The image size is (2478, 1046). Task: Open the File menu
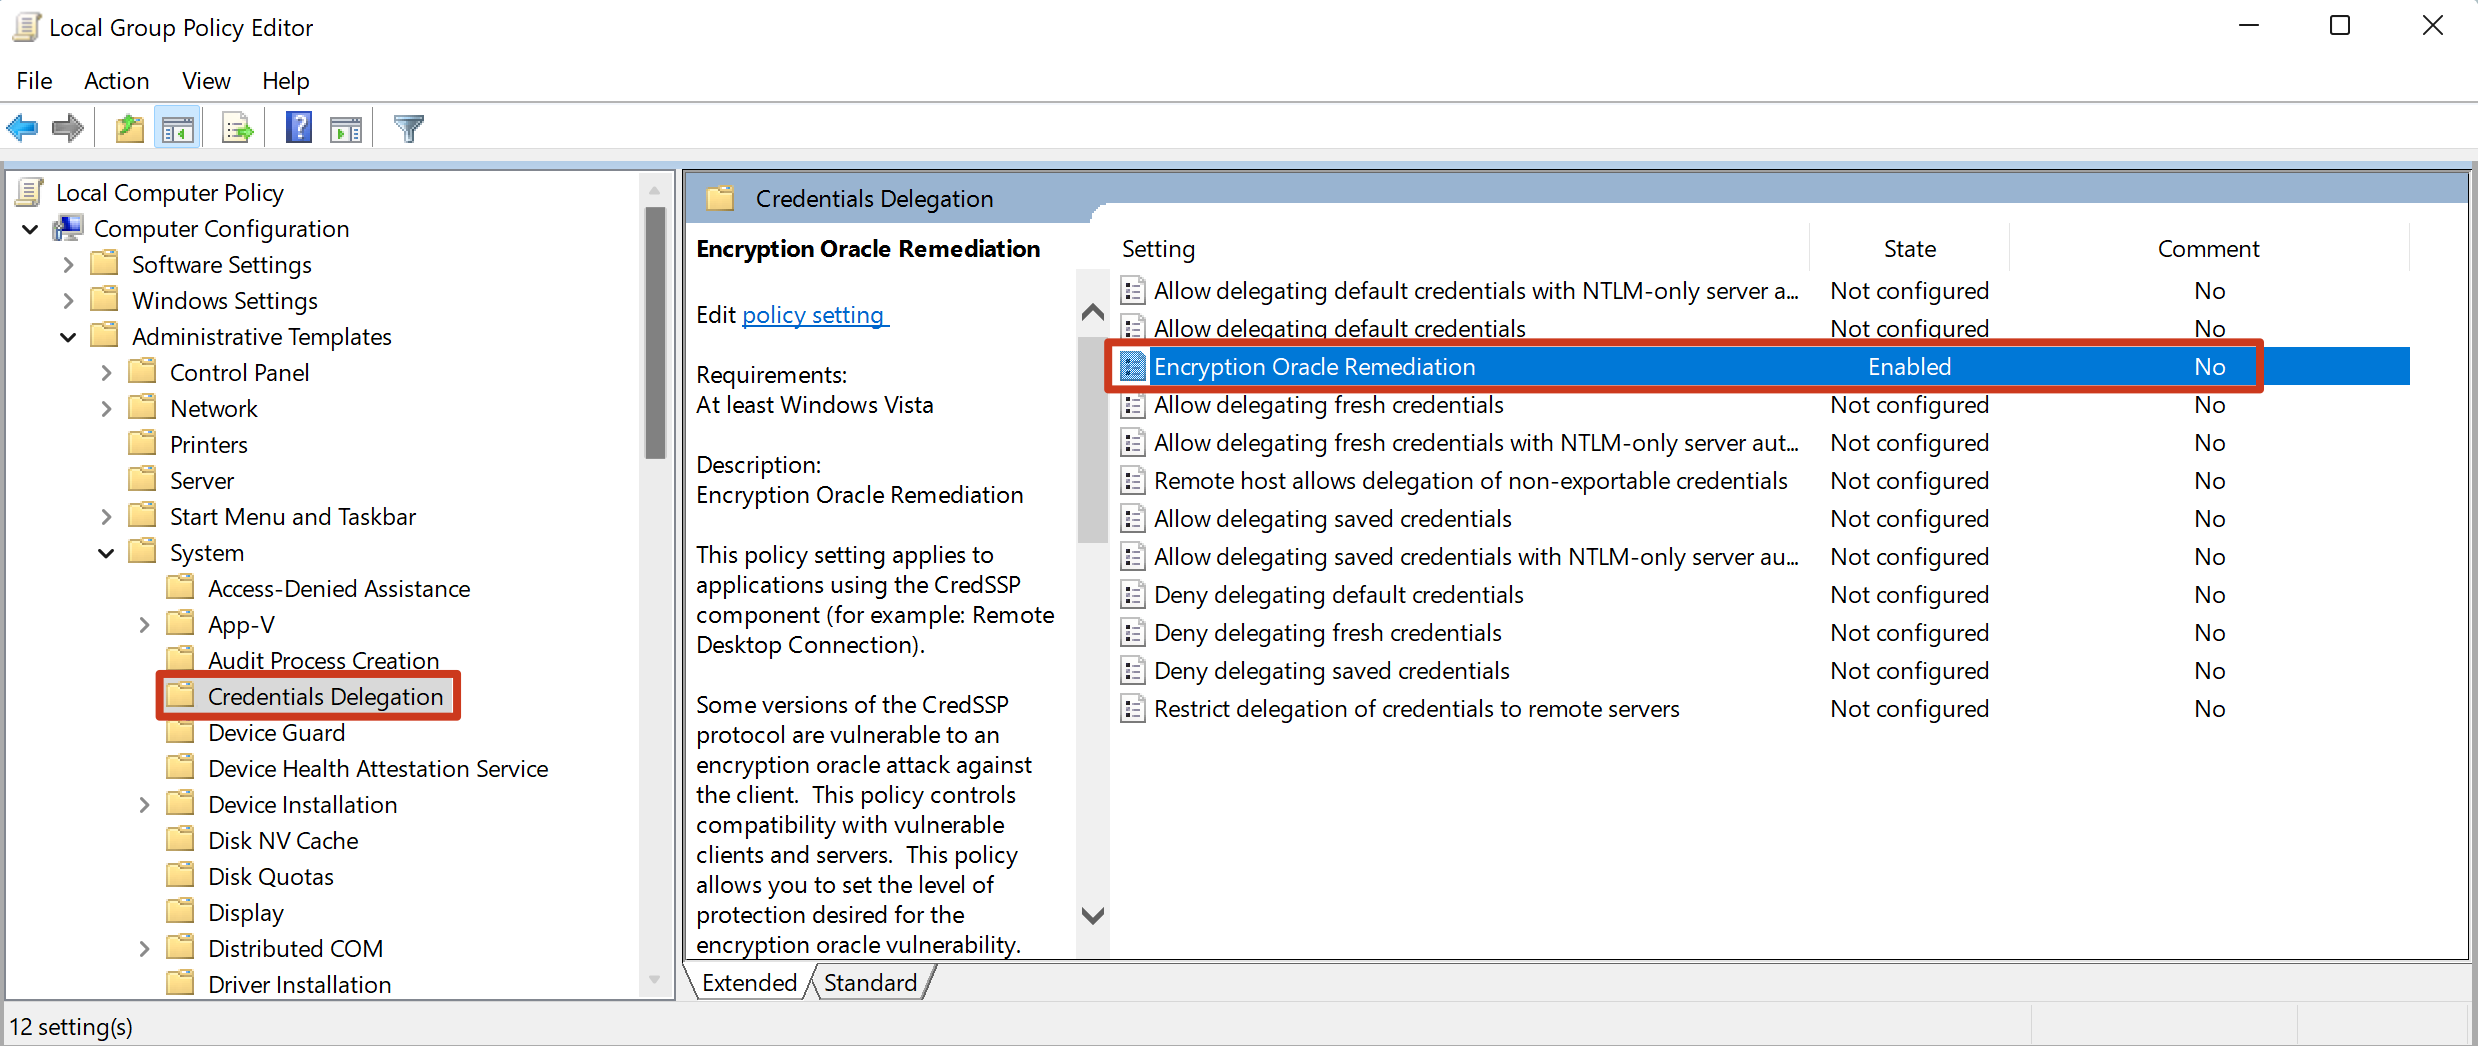click(x=35, y=80)
